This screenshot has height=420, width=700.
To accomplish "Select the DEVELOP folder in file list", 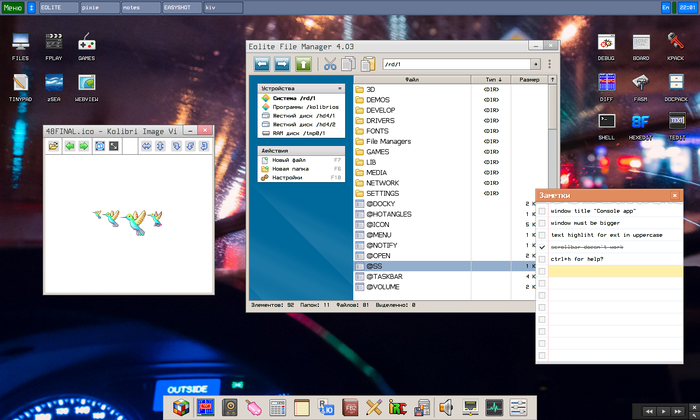I will pyautogui.click(x=381, y=110).
